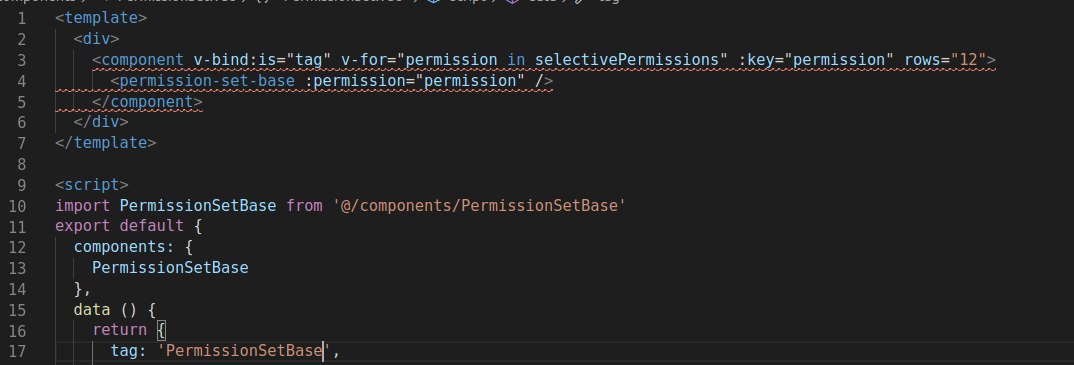Click line number 1 in the gutter

point(22,18)
